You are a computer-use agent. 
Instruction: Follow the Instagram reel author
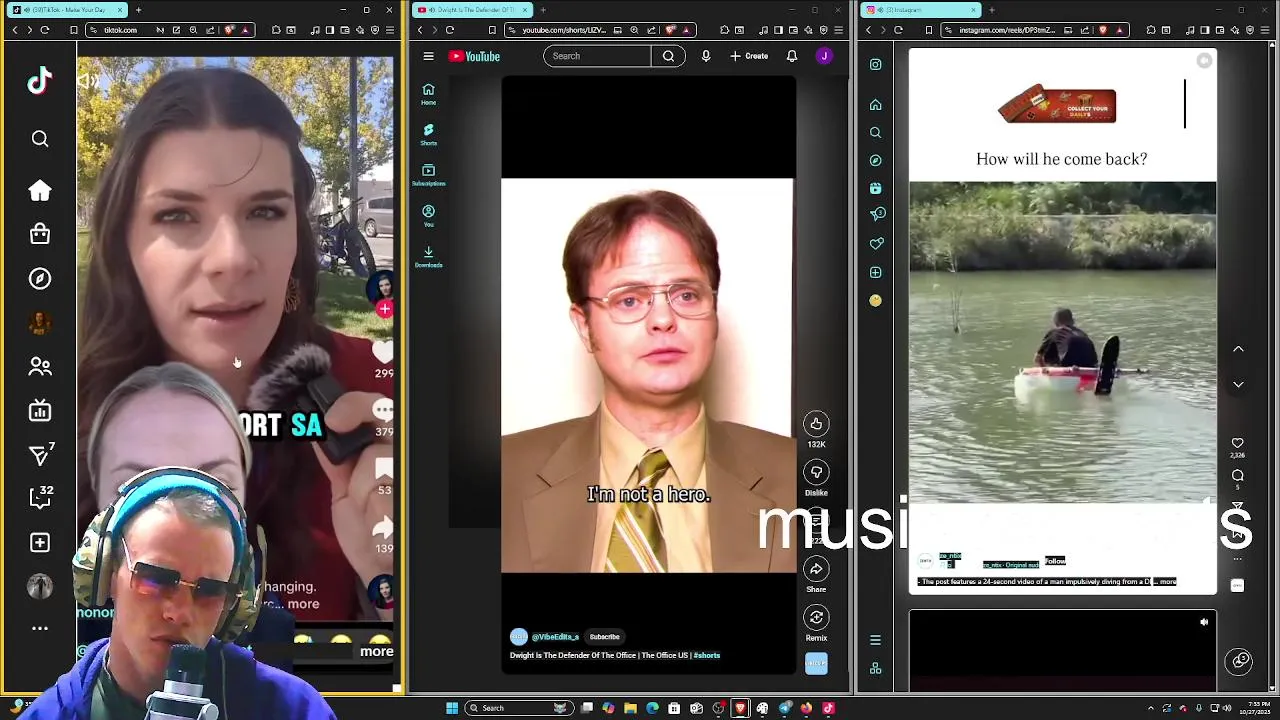tap(1055, 561)
